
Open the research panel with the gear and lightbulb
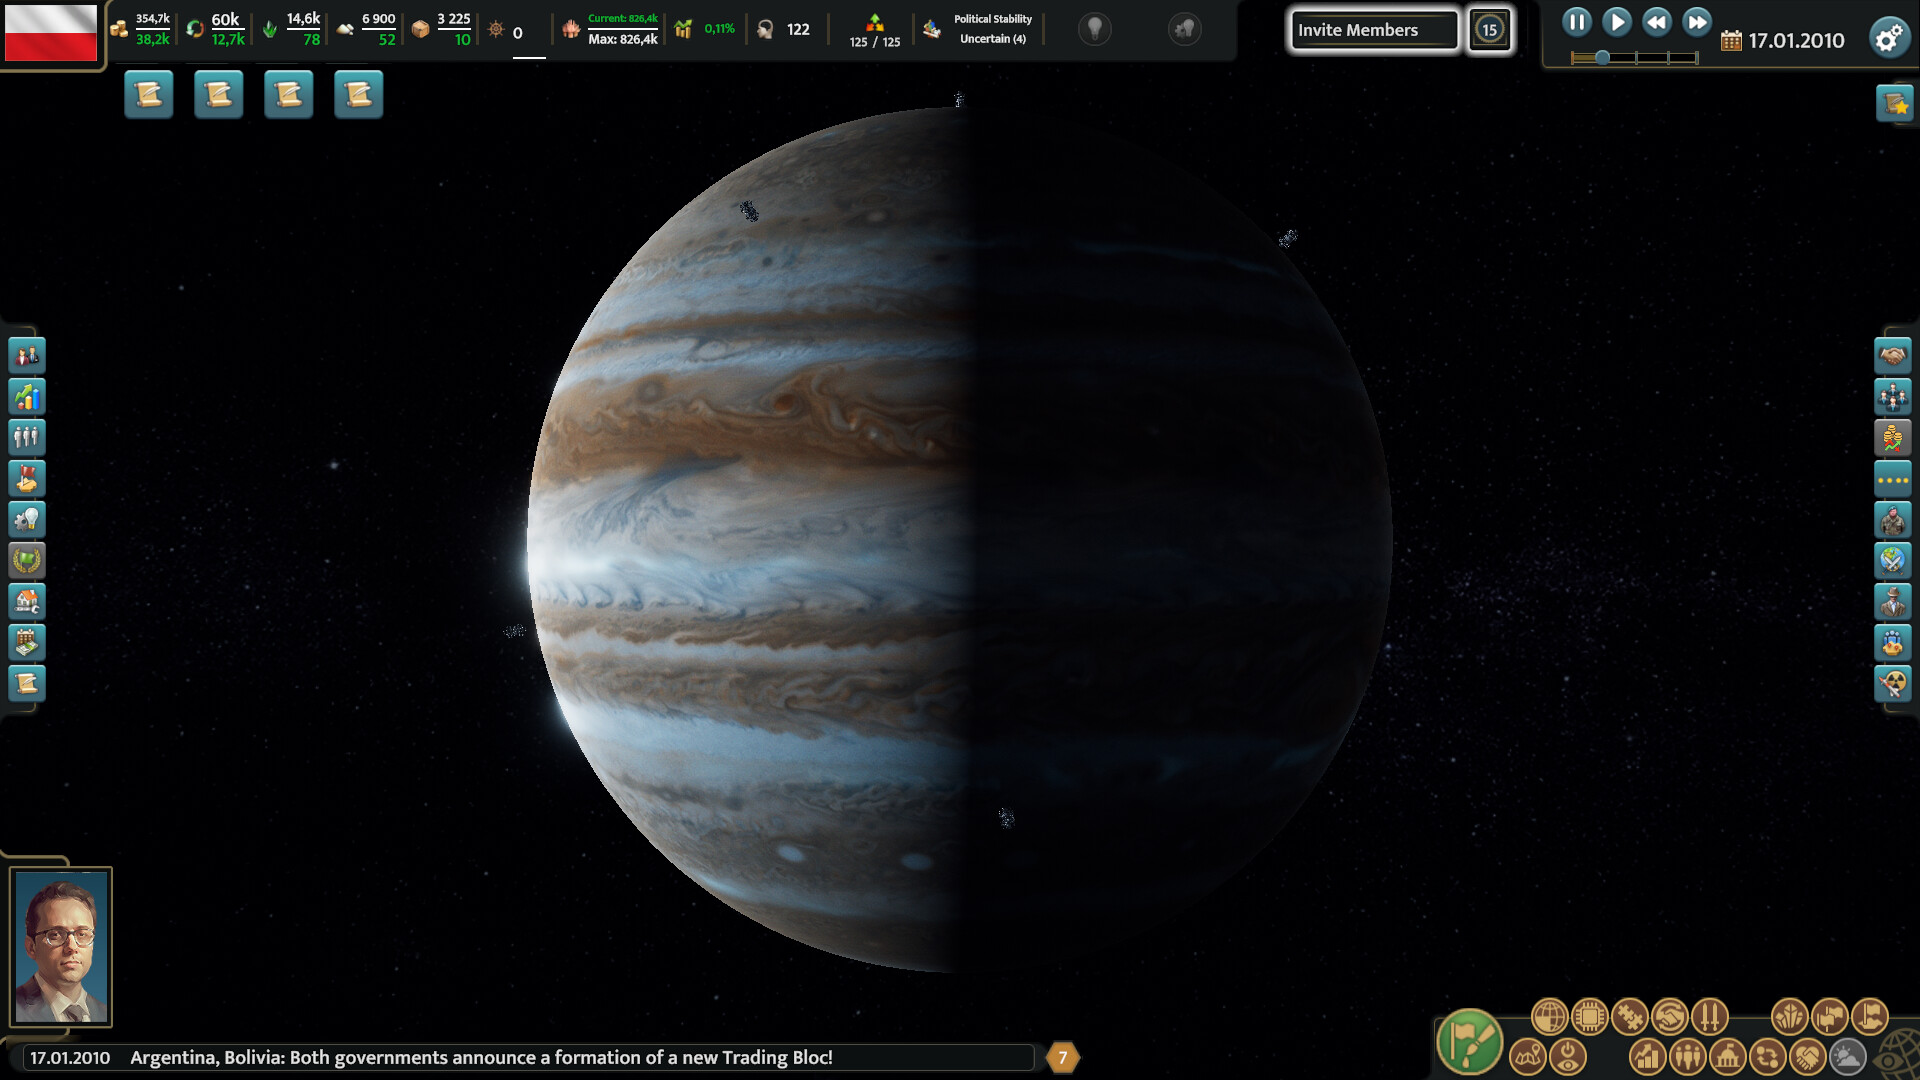27,519
